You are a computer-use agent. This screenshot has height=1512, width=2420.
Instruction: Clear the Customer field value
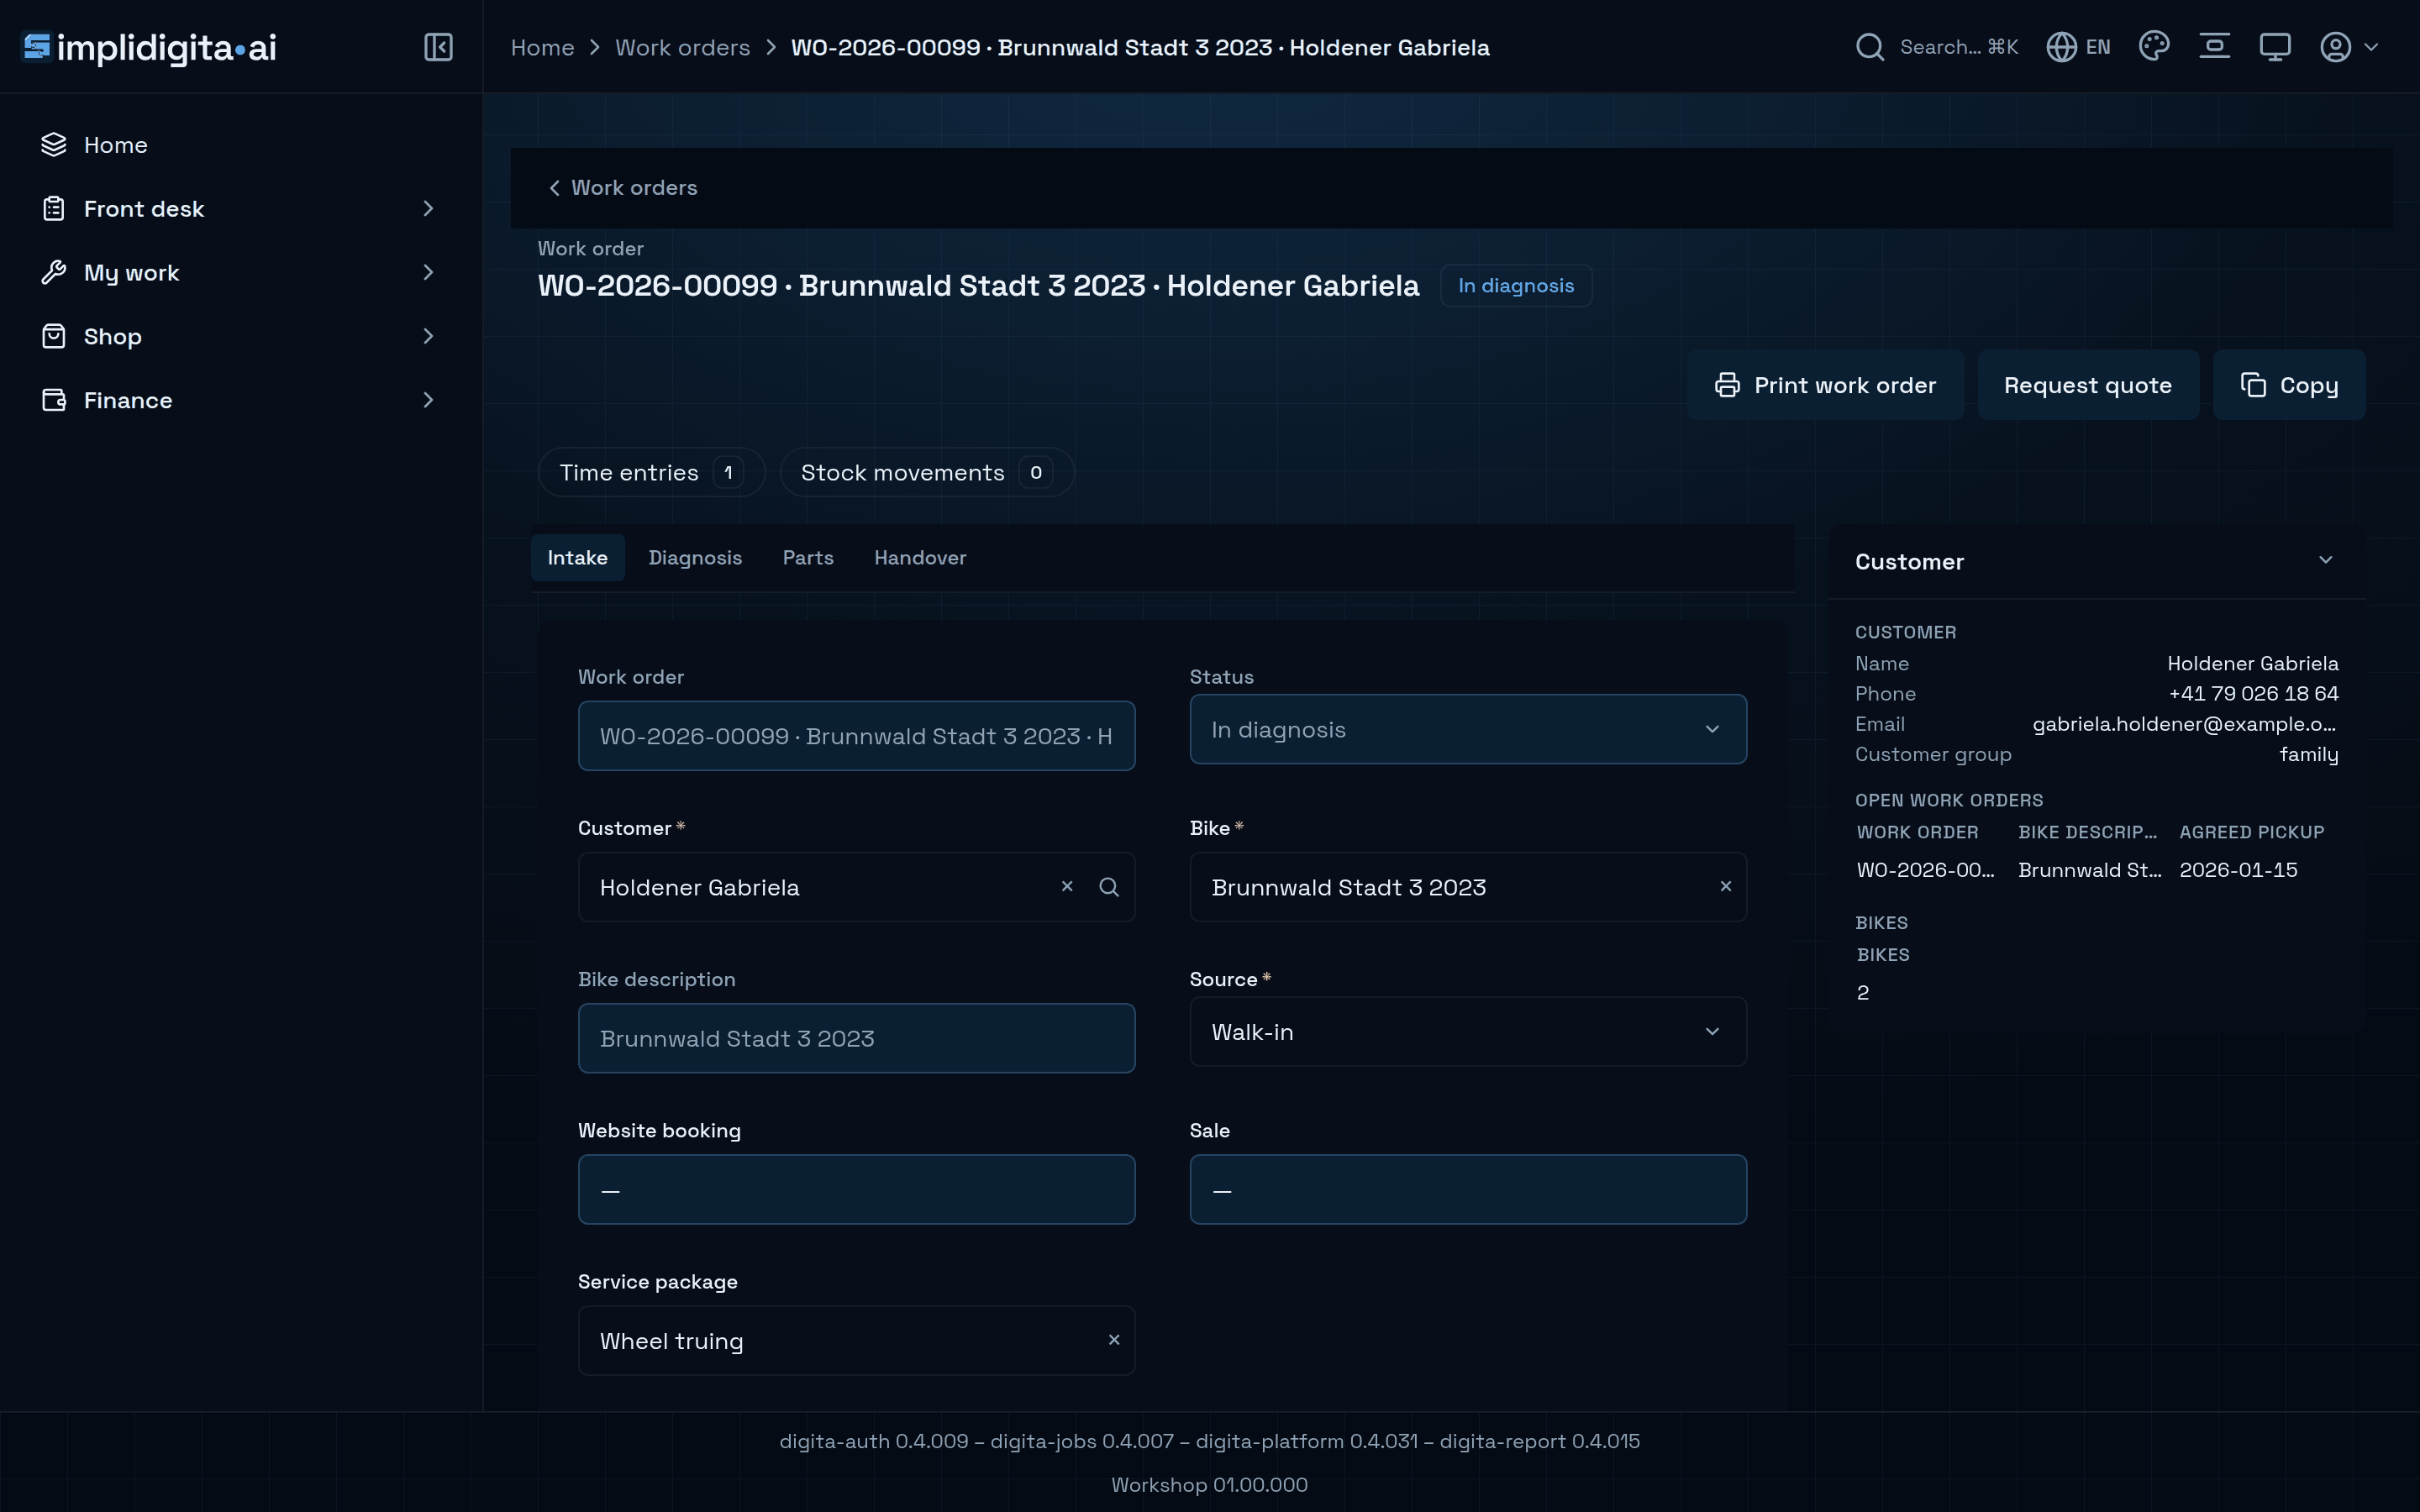1067,887
